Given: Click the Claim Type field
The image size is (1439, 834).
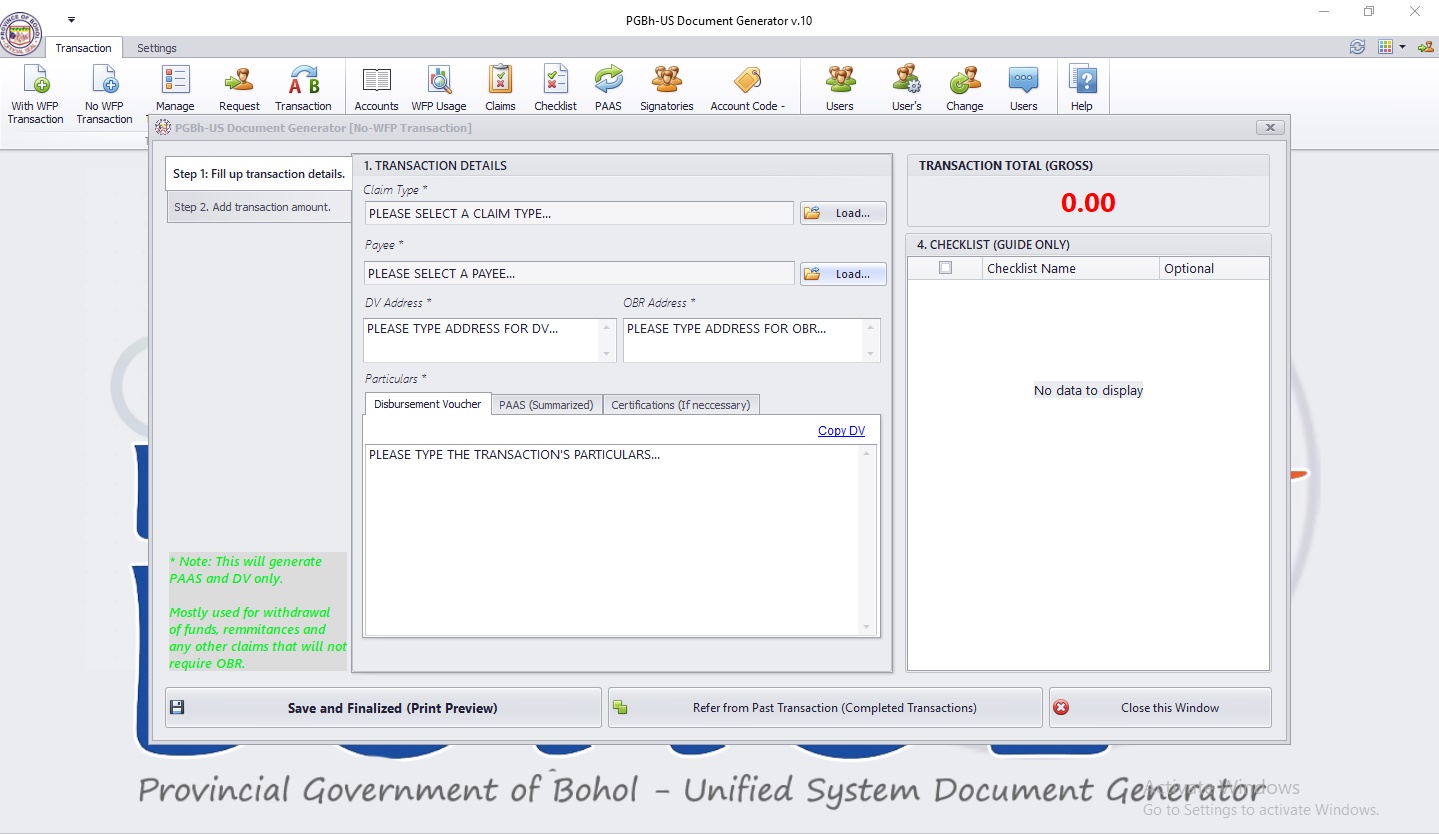Looking at the screenshot, I should coord(579,213).
